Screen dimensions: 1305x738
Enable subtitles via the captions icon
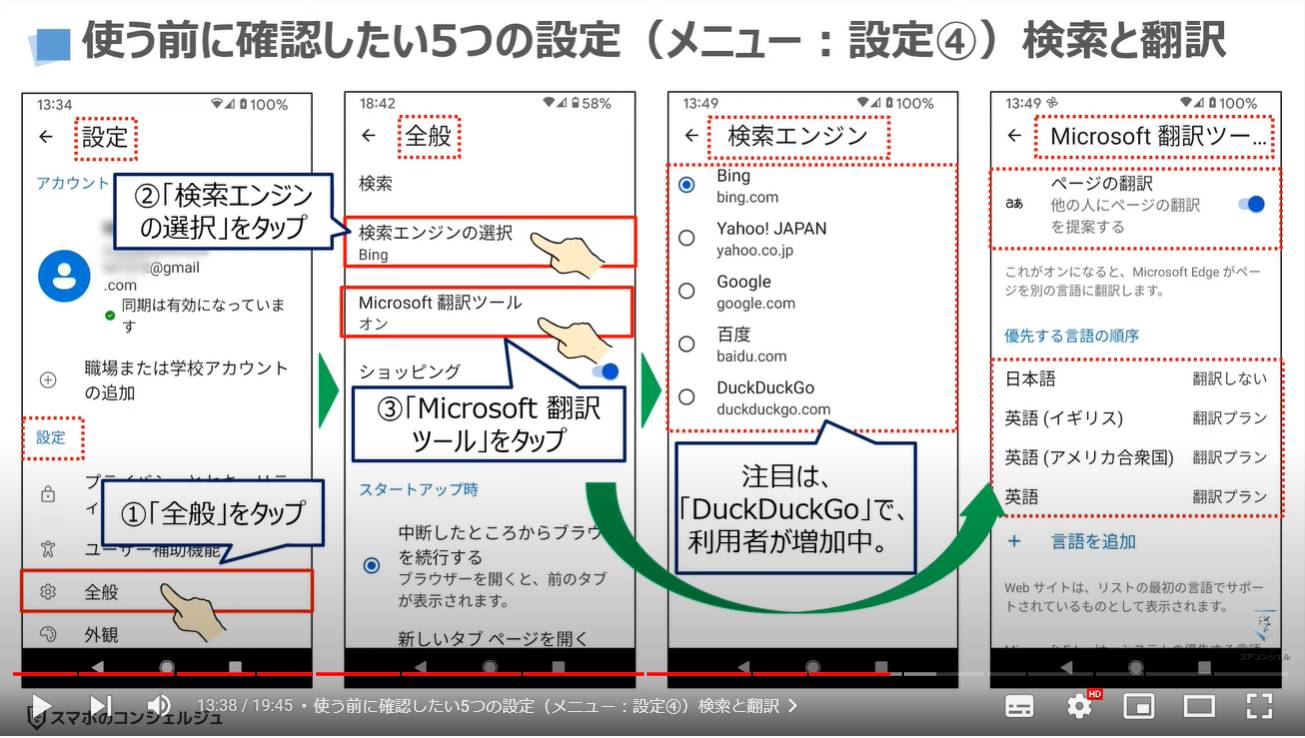tap(1019, 705)
